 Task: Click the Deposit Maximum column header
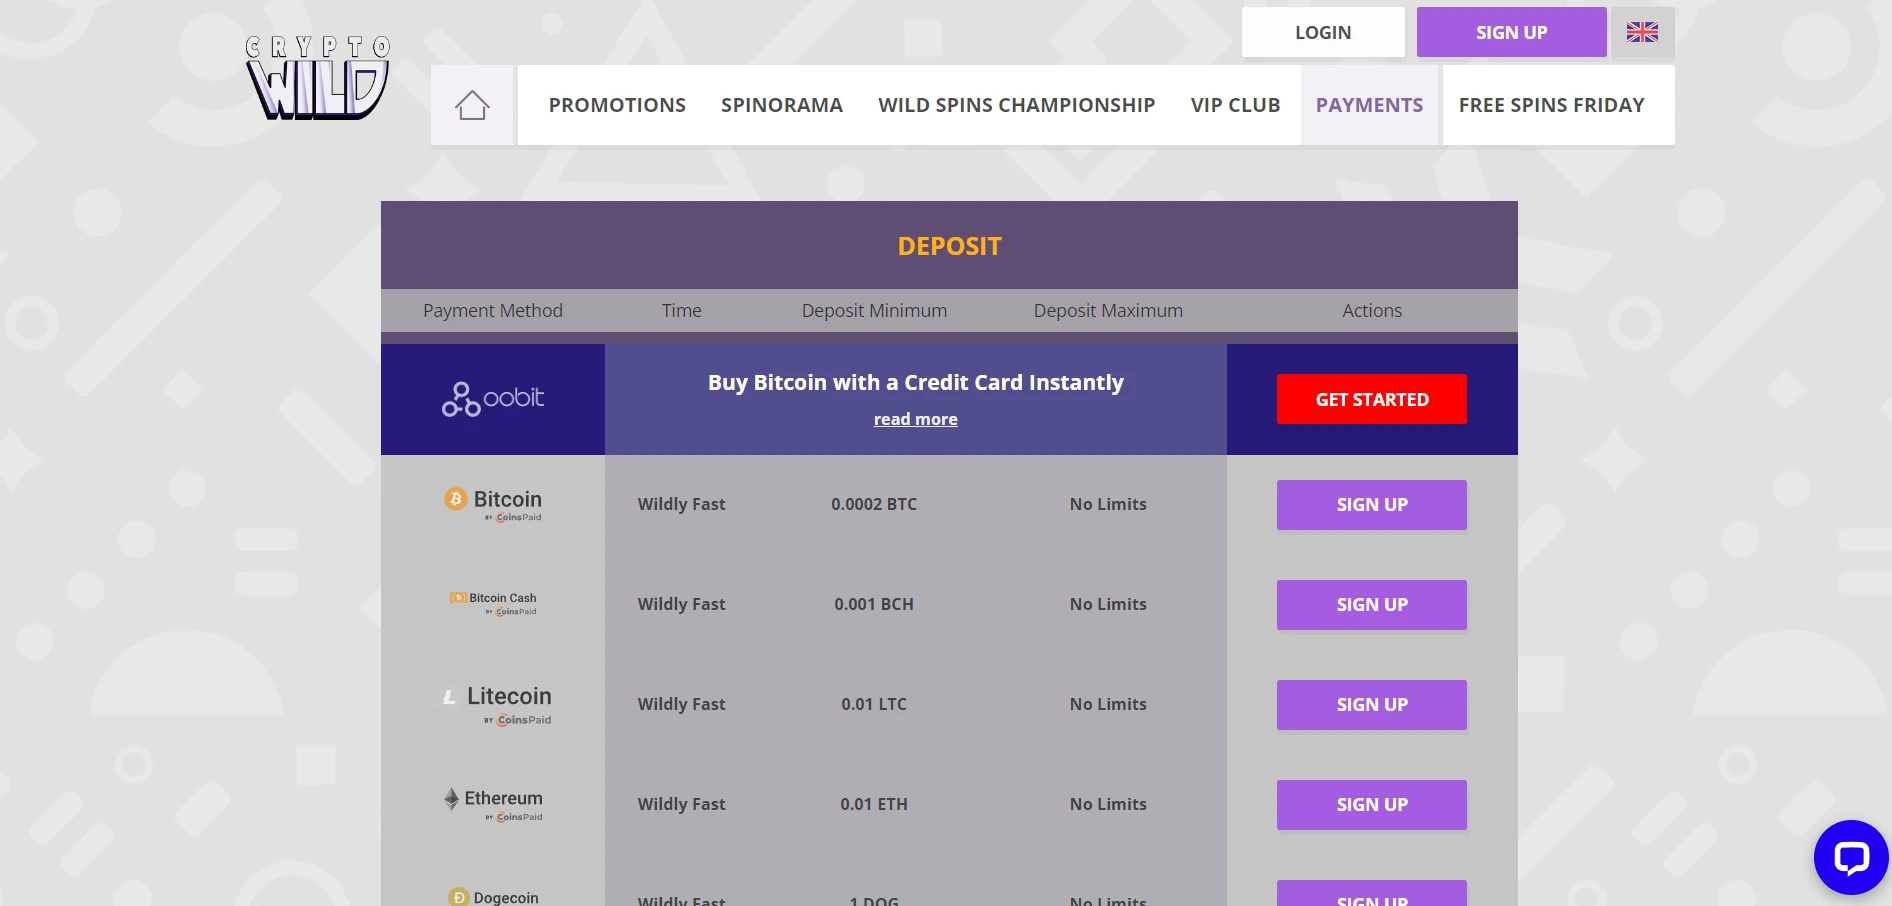(1108, 311)
